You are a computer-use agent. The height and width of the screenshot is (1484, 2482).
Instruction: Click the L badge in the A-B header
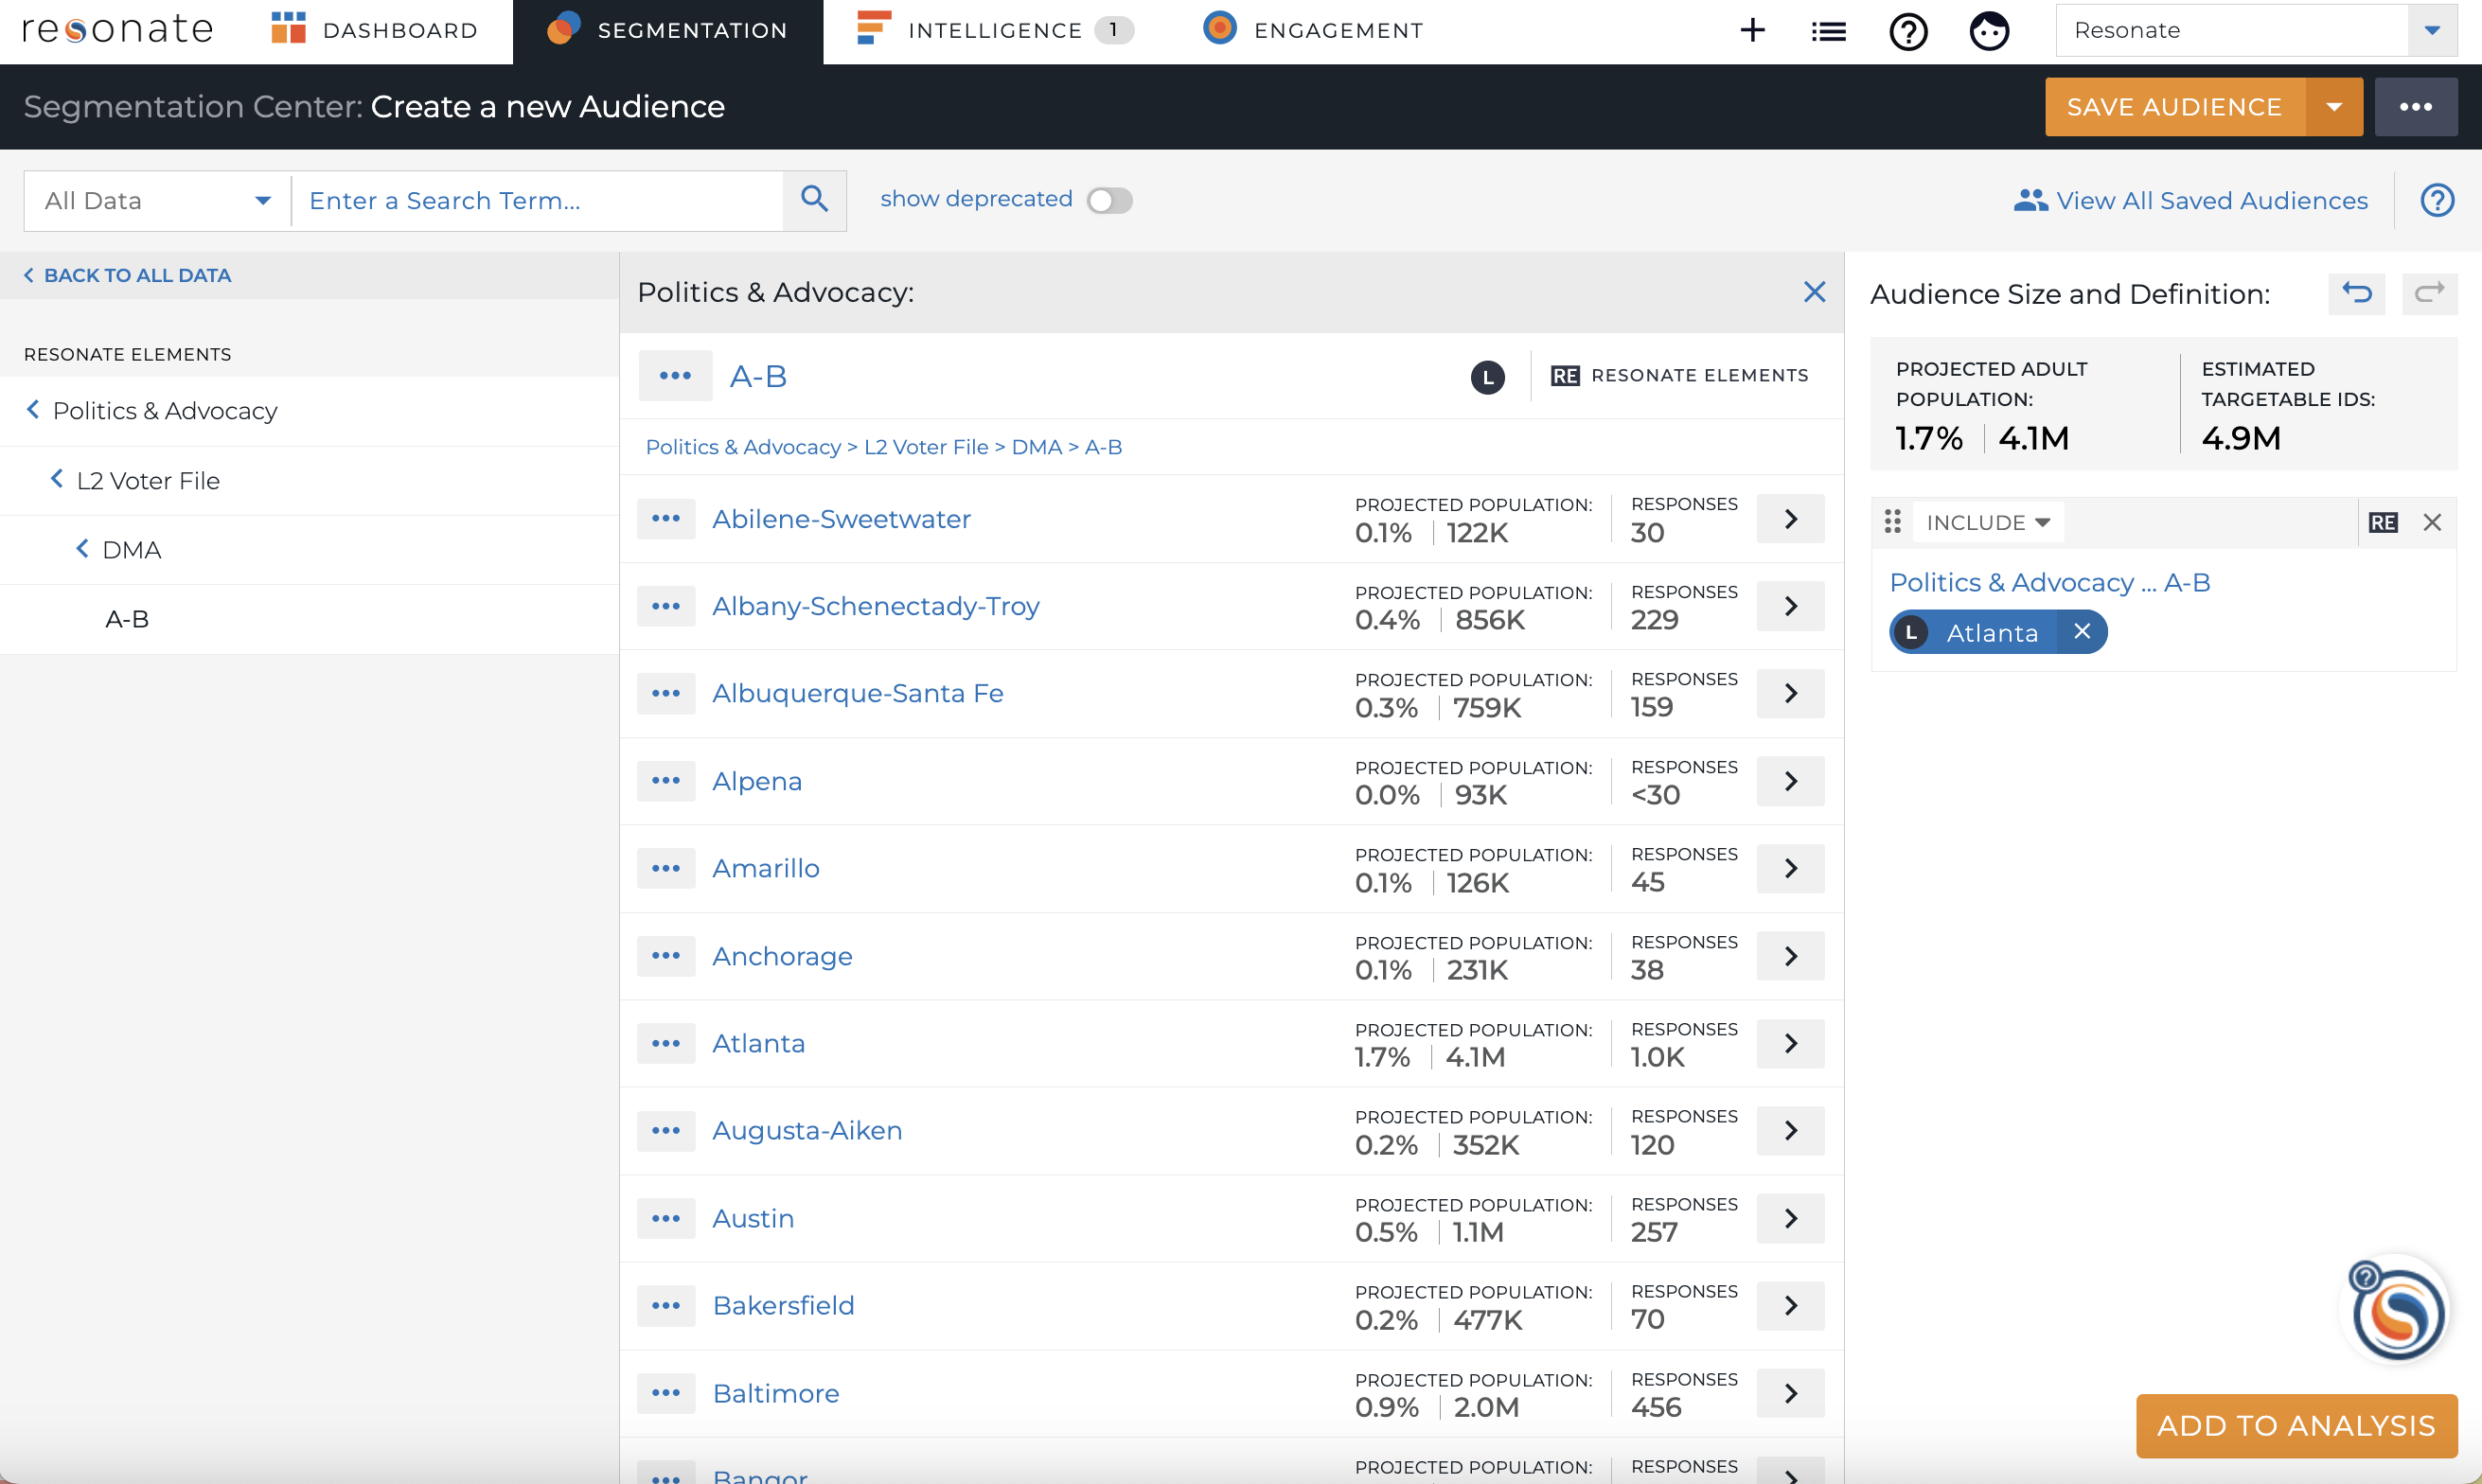point(1487,377)
